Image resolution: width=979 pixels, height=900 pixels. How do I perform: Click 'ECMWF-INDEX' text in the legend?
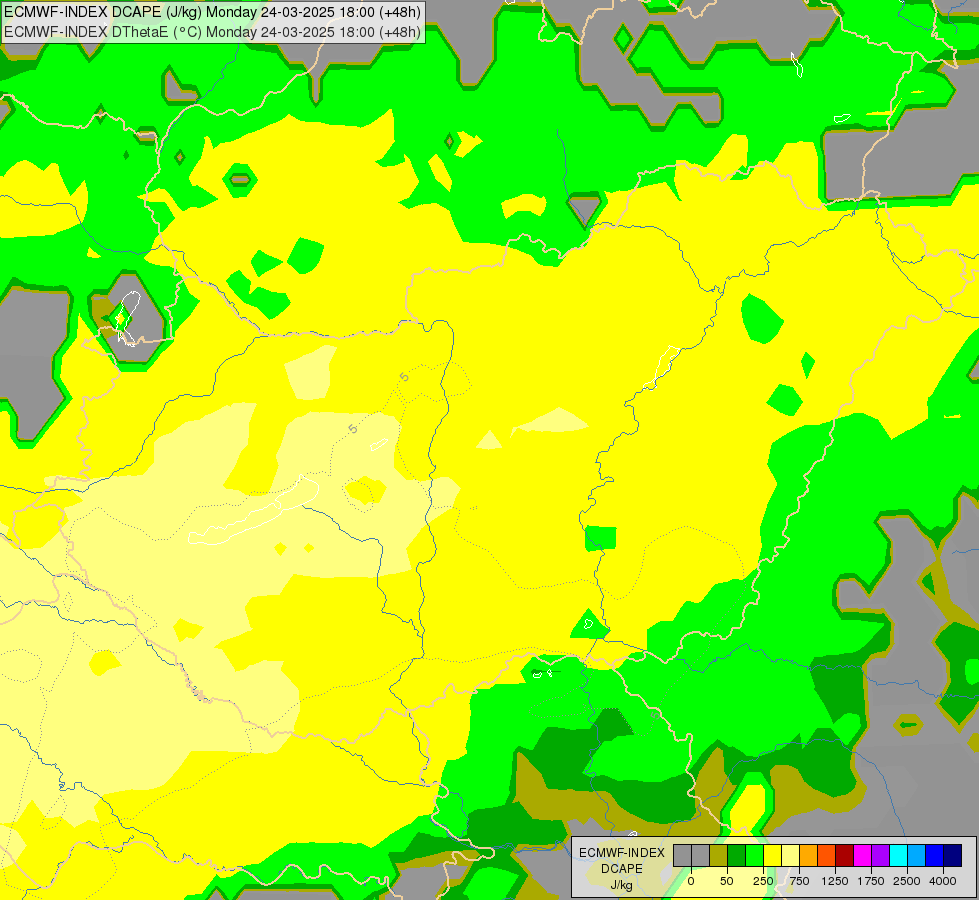pyautogui.click(x=622, y=853)
